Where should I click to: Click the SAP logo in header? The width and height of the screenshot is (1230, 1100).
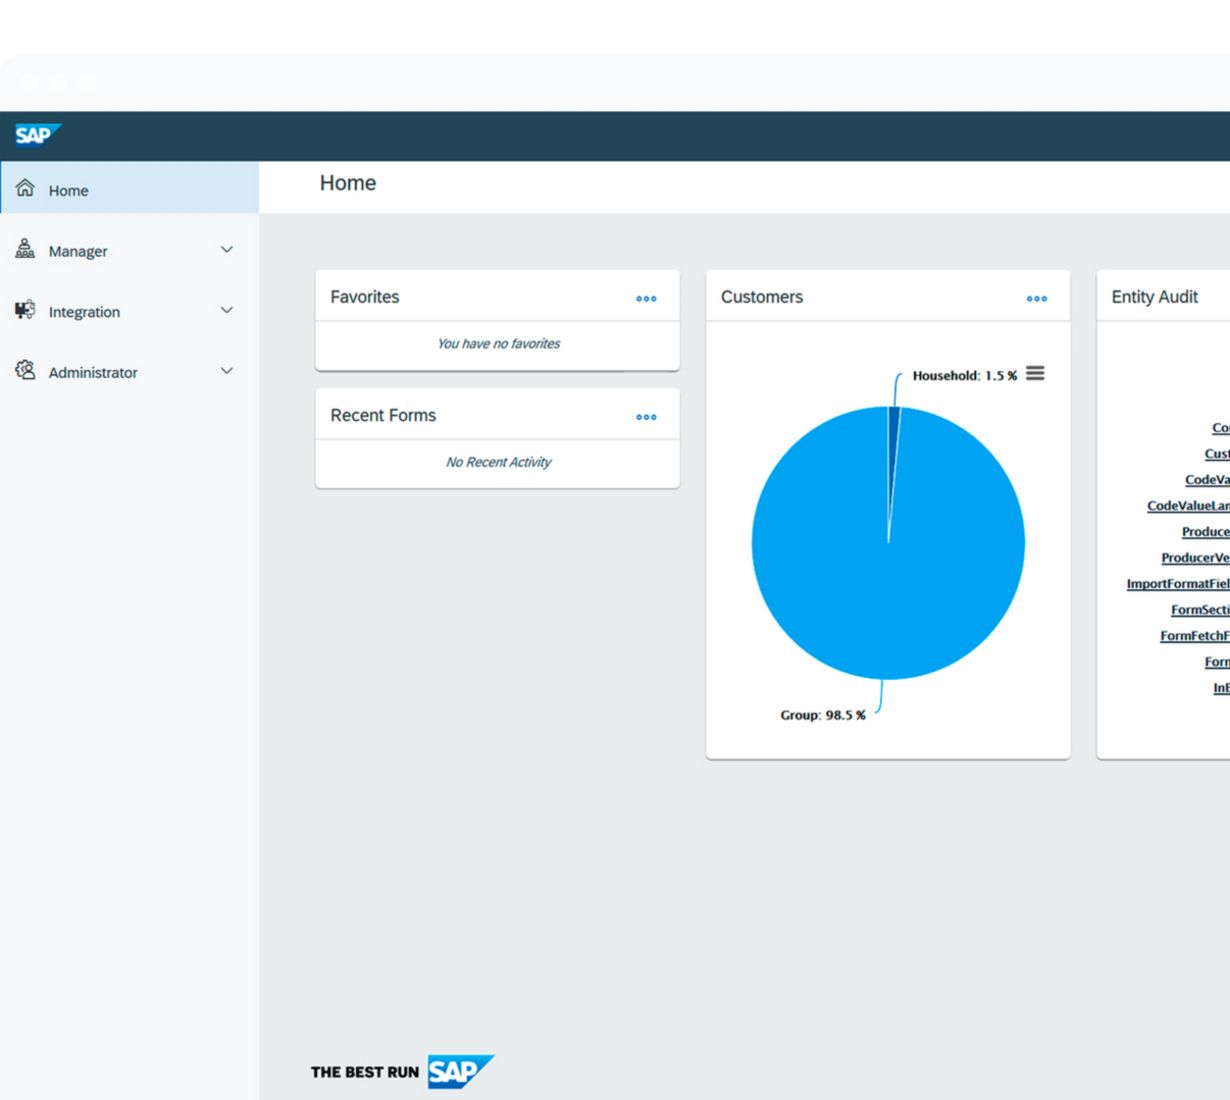pos(37,135)
